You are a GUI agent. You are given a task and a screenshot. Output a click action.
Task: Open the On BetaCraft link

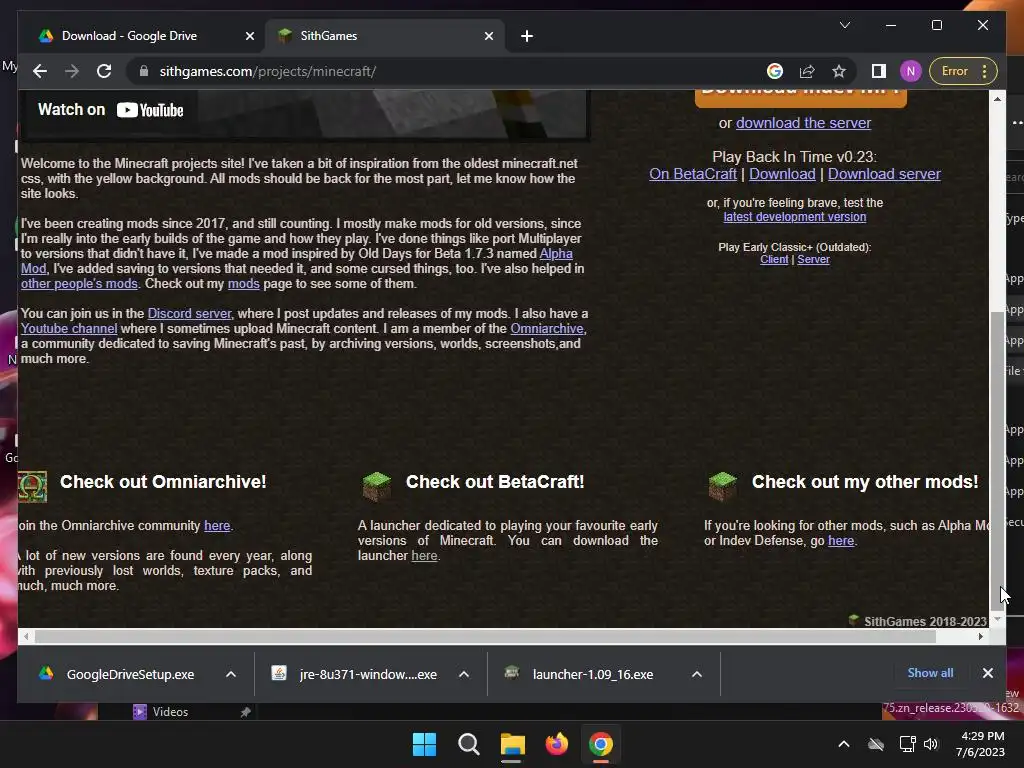(x=693, y=174)
